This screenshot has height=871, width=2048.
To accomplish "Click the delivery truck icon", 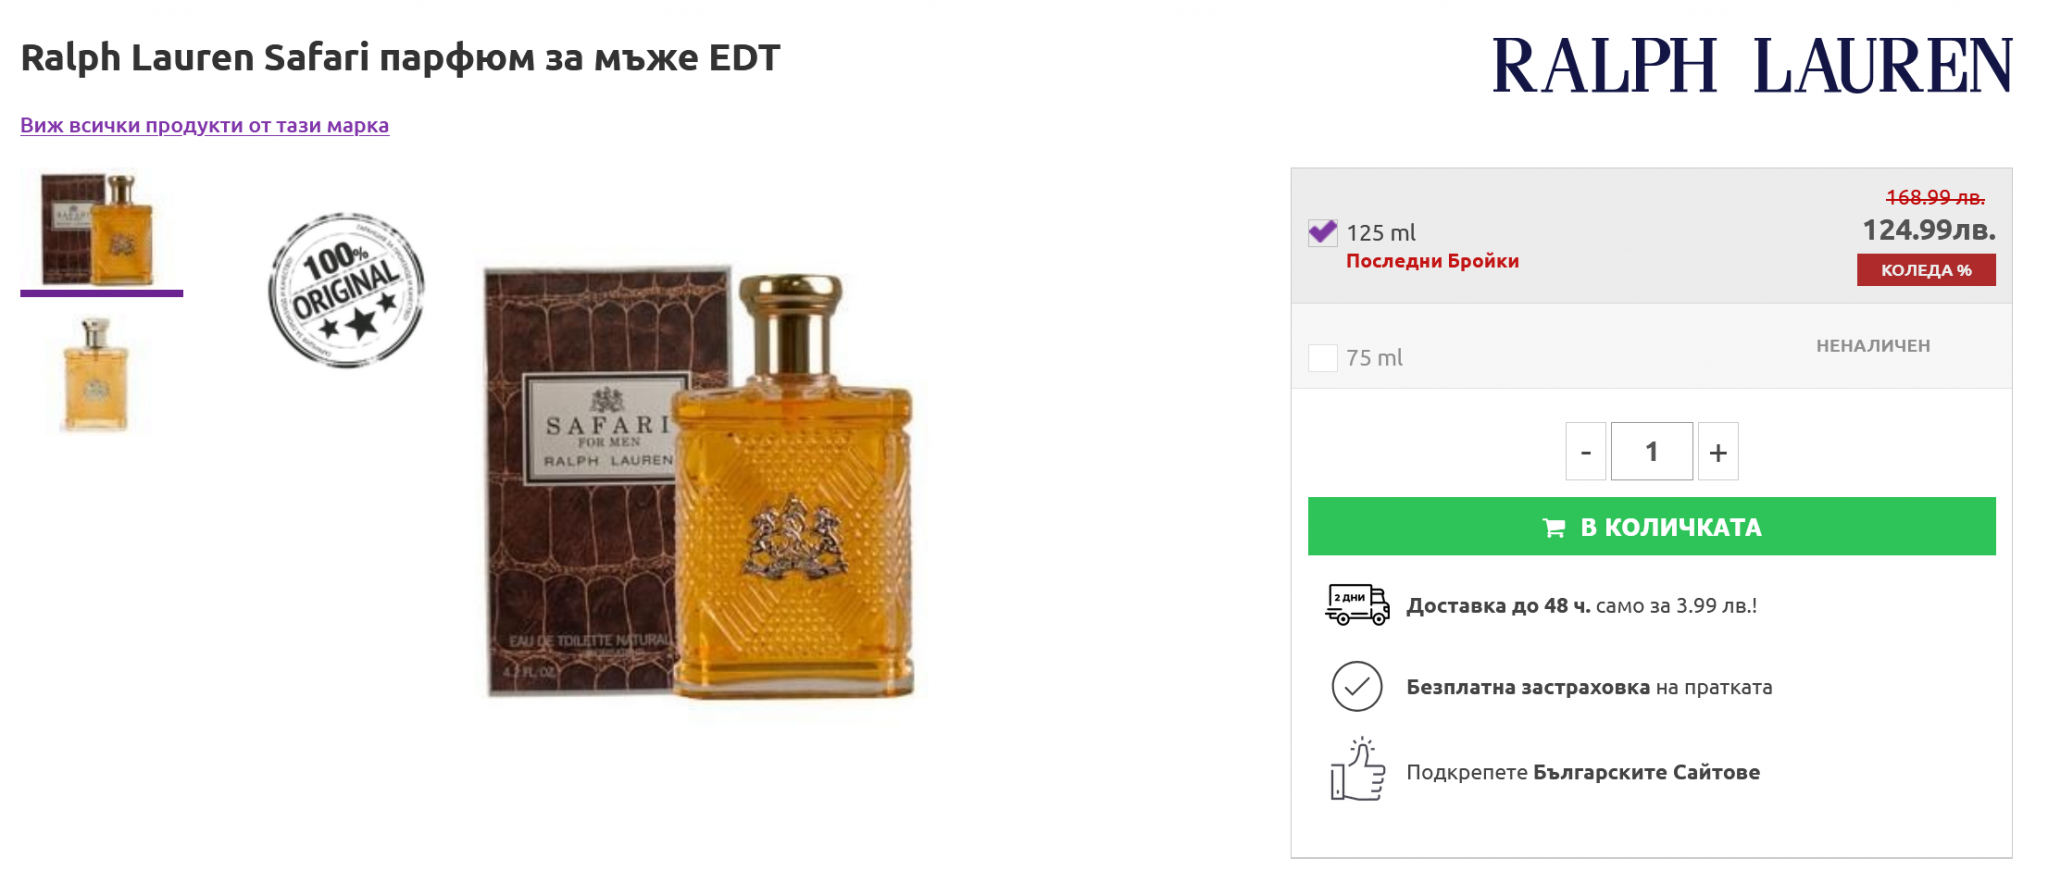I will (1356, 605).
